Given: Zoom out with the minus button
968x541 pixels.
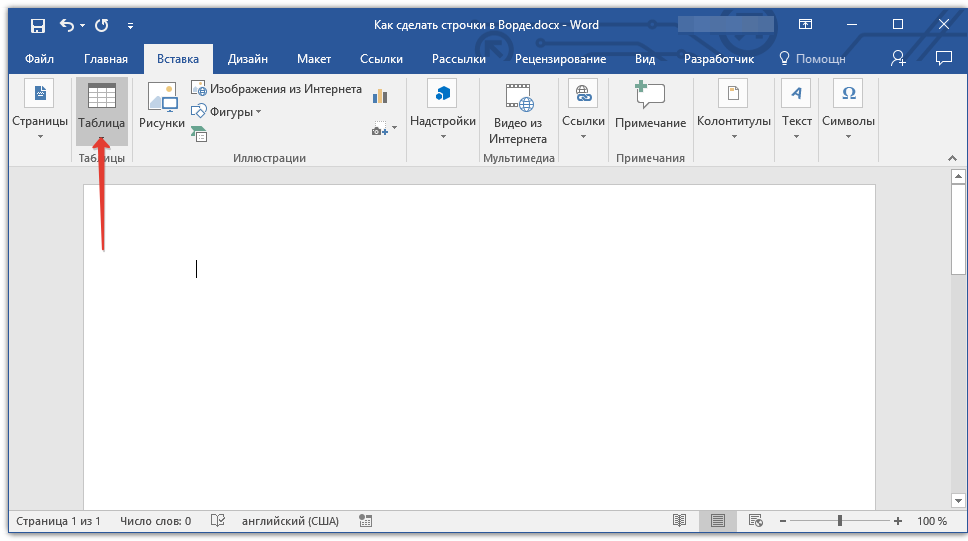Looking at the screenshot, I should [783, 521].
